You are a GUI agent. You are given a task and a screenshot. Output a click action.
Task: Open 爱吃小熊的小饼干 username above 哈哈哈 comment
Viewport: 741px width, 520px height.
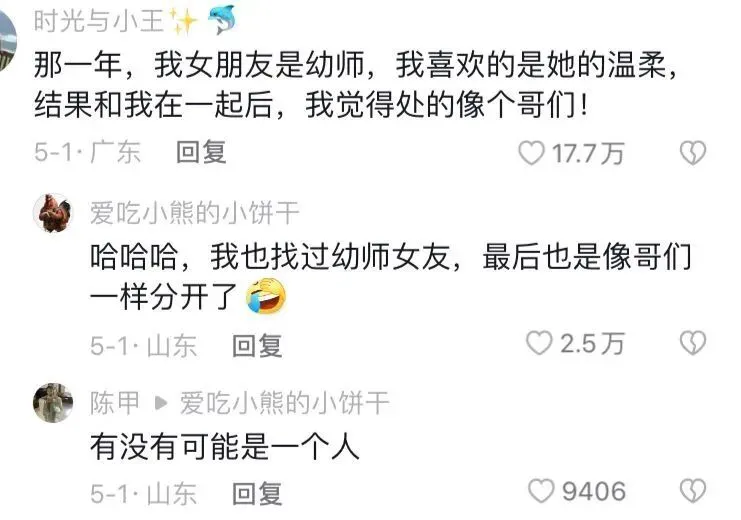click(195, 213)
